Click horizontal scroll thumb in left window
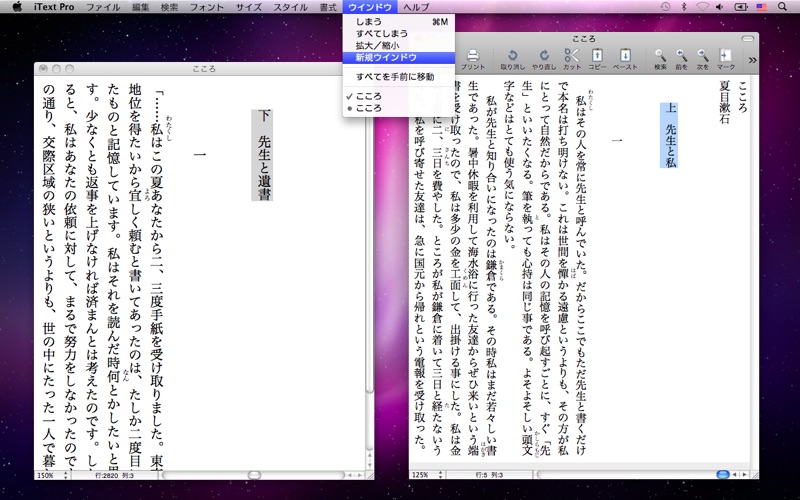 (254, 475)
